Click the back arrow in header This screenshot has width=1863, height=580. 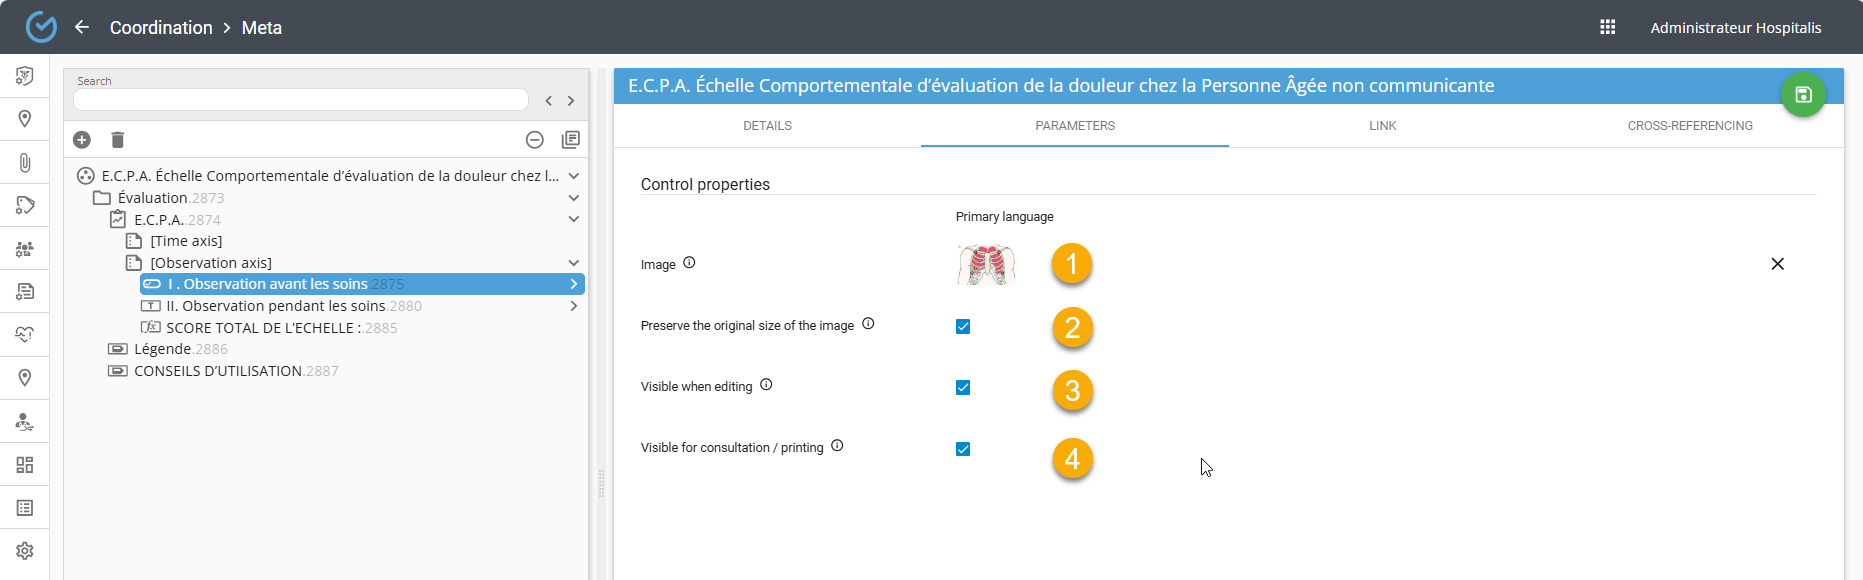[82, 27]
